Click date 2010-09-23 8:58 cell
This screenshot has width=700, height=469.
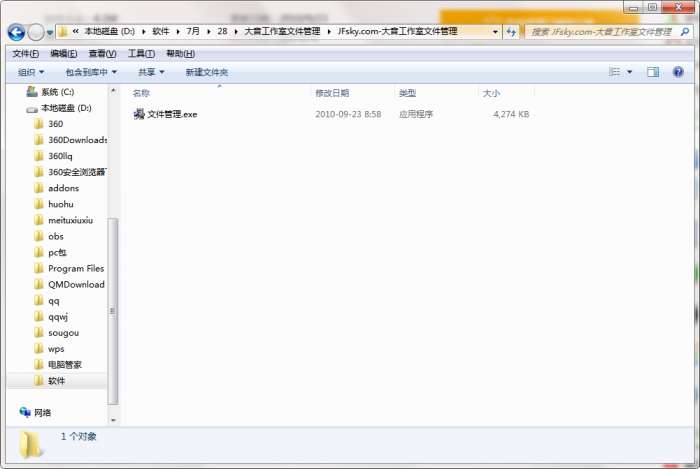tap(348, 114)
